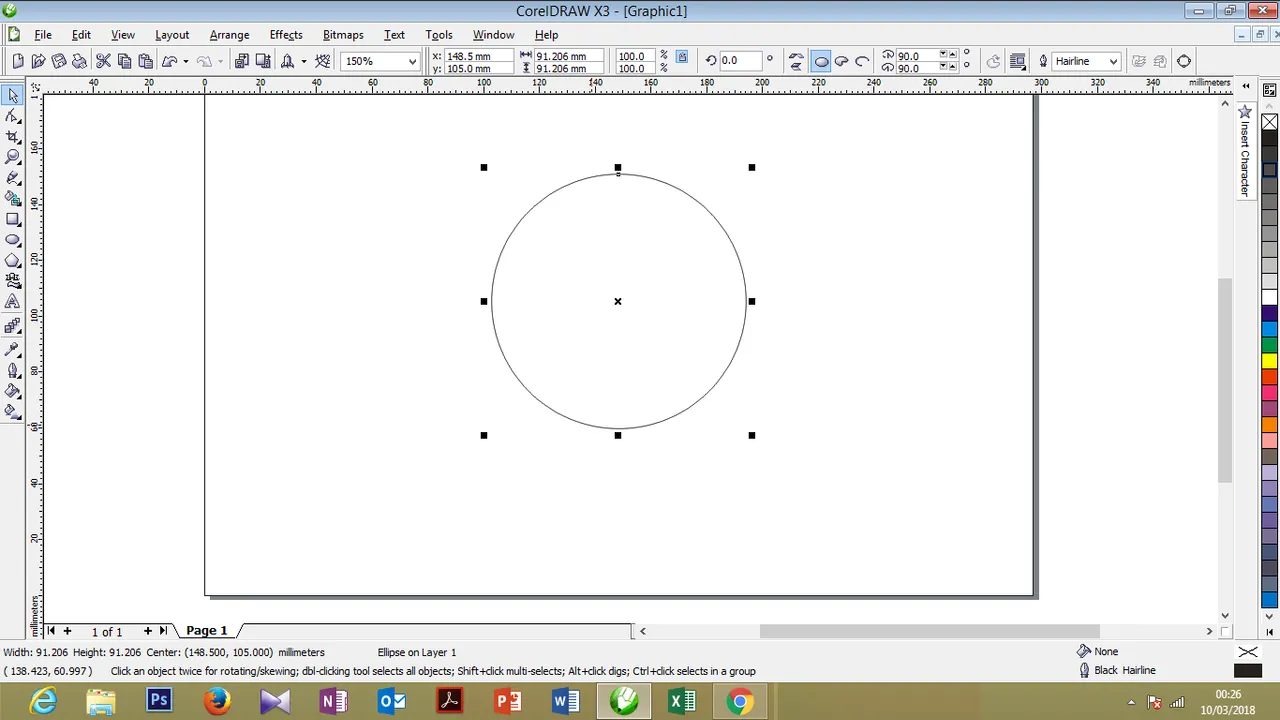Viewport: 1280px width, 720px height.
Task: Pick the red color swatch
Action: coord(1269,377)
